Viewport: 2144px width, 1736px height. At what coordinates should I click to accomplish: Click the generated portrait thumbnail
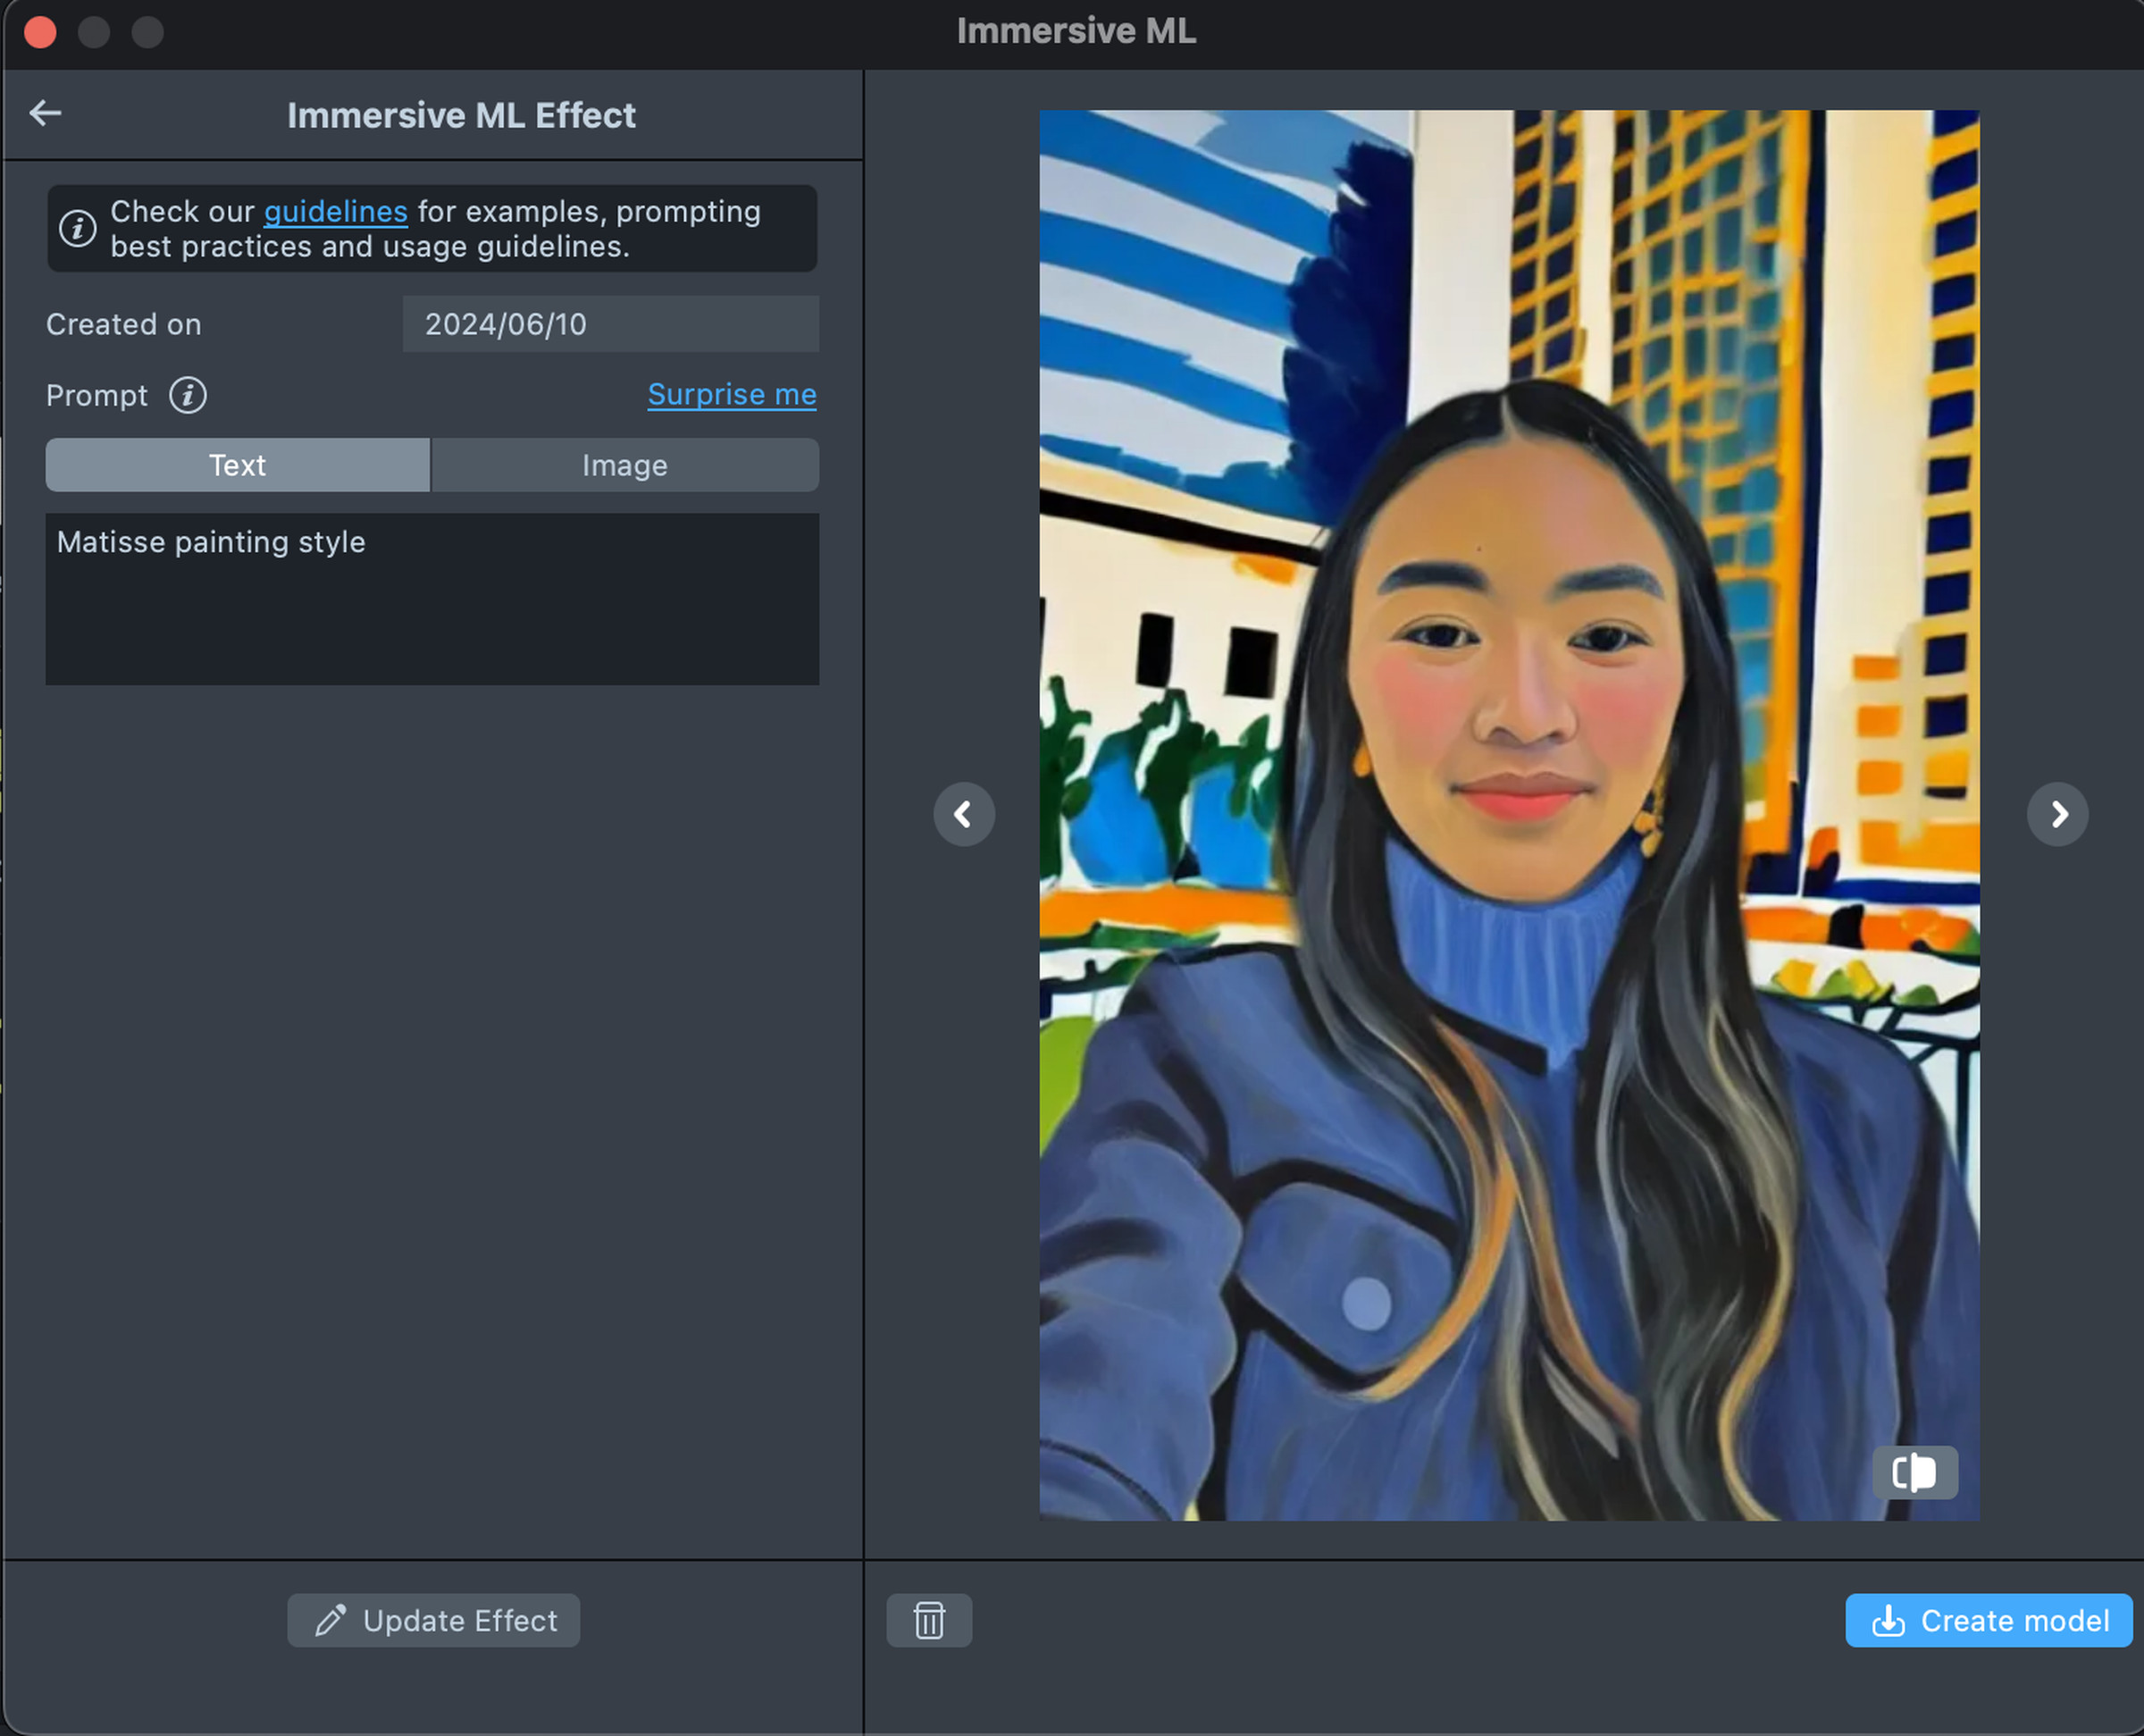[x=1509, y=813]
